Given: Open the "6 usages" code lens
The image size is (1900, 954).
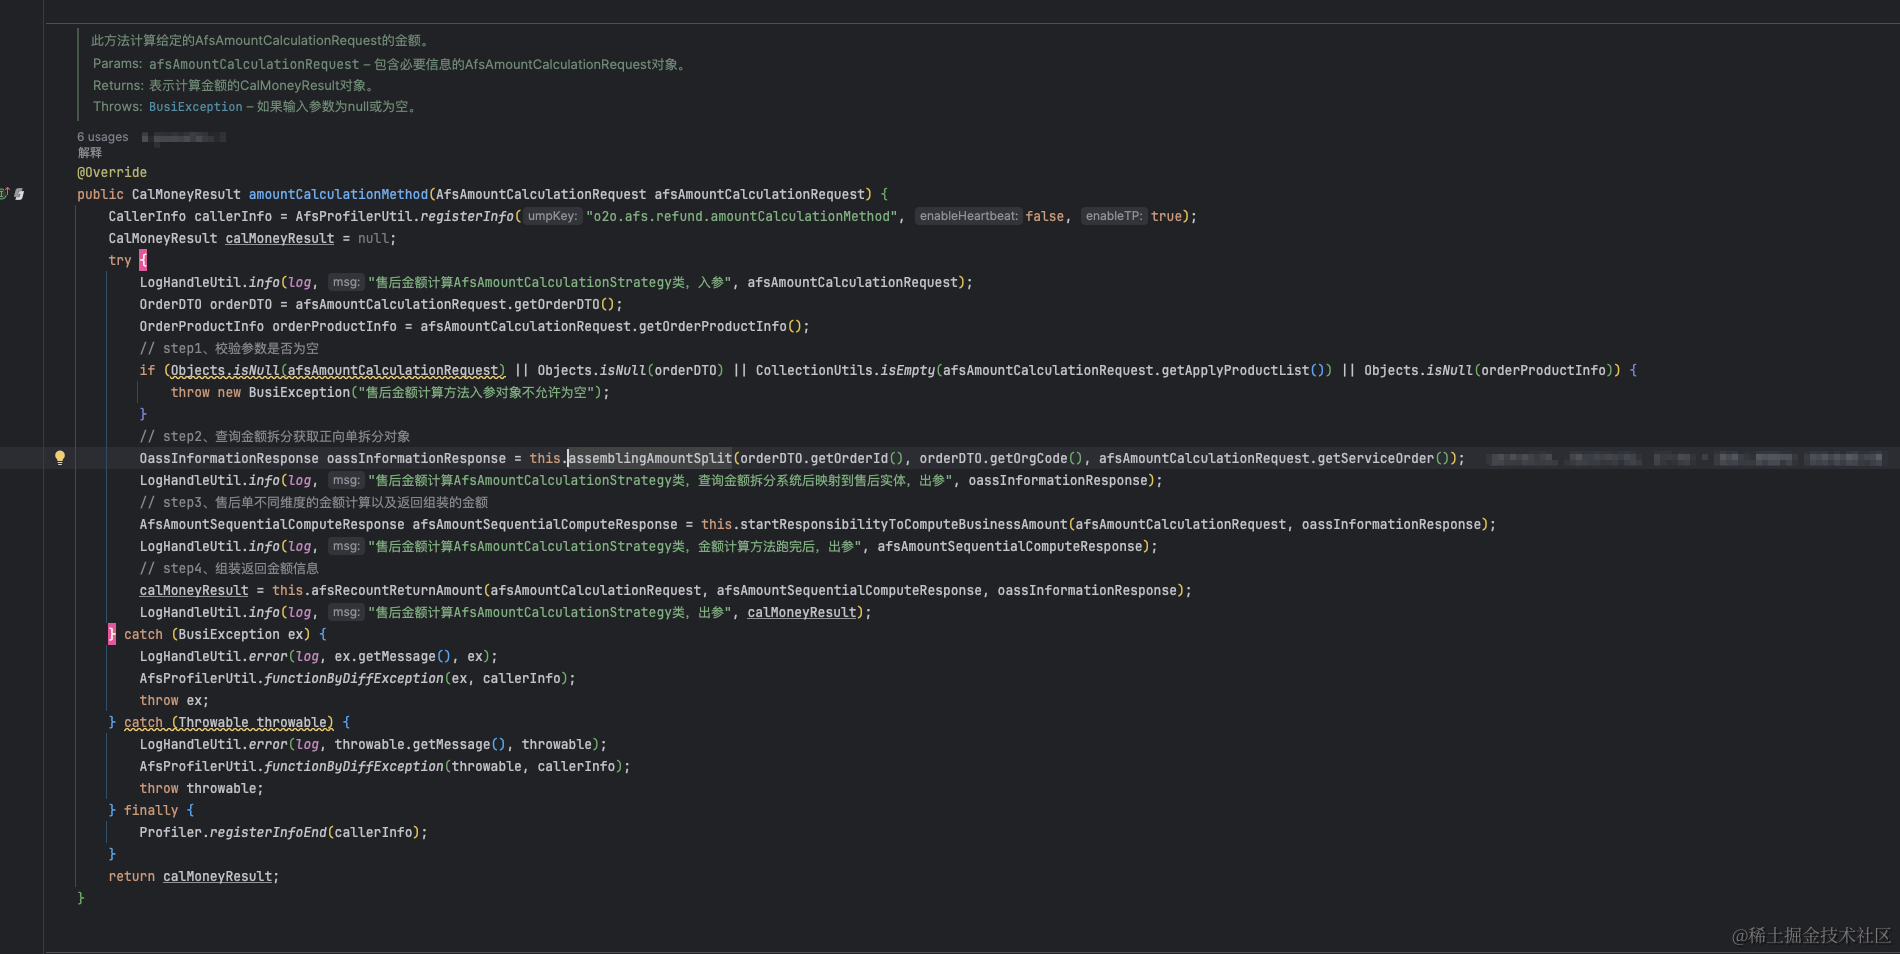Looking at the screenshot, I should pos(103,137).
